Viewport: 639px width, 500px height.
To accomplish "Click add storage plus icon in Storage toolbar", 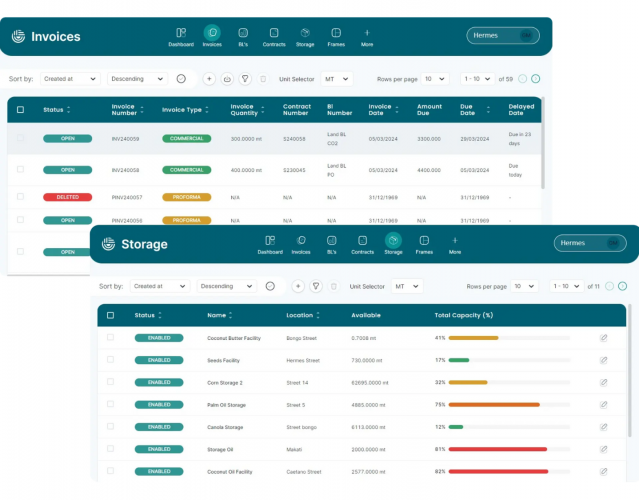I will 298,286.
